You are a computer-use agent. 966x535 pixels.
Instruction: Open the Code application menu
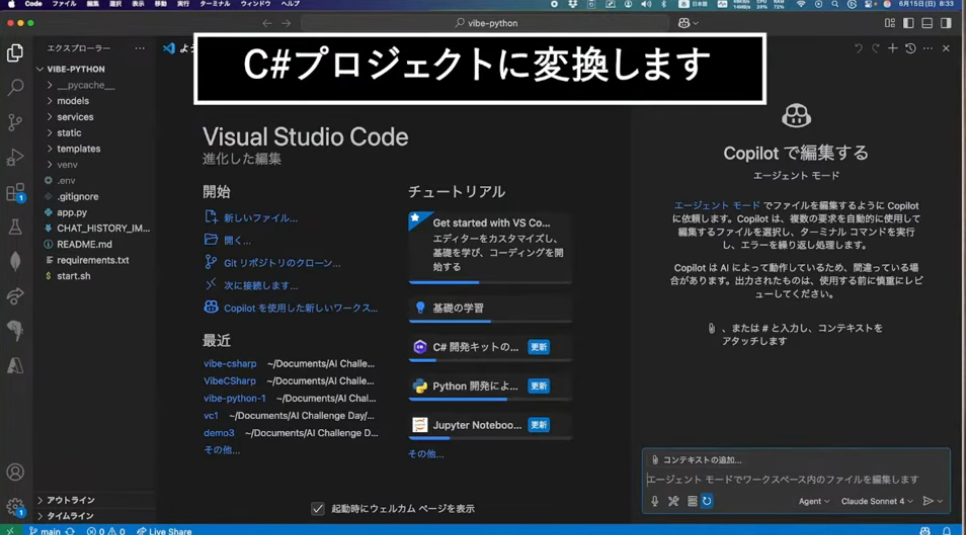tap(33, 4)
